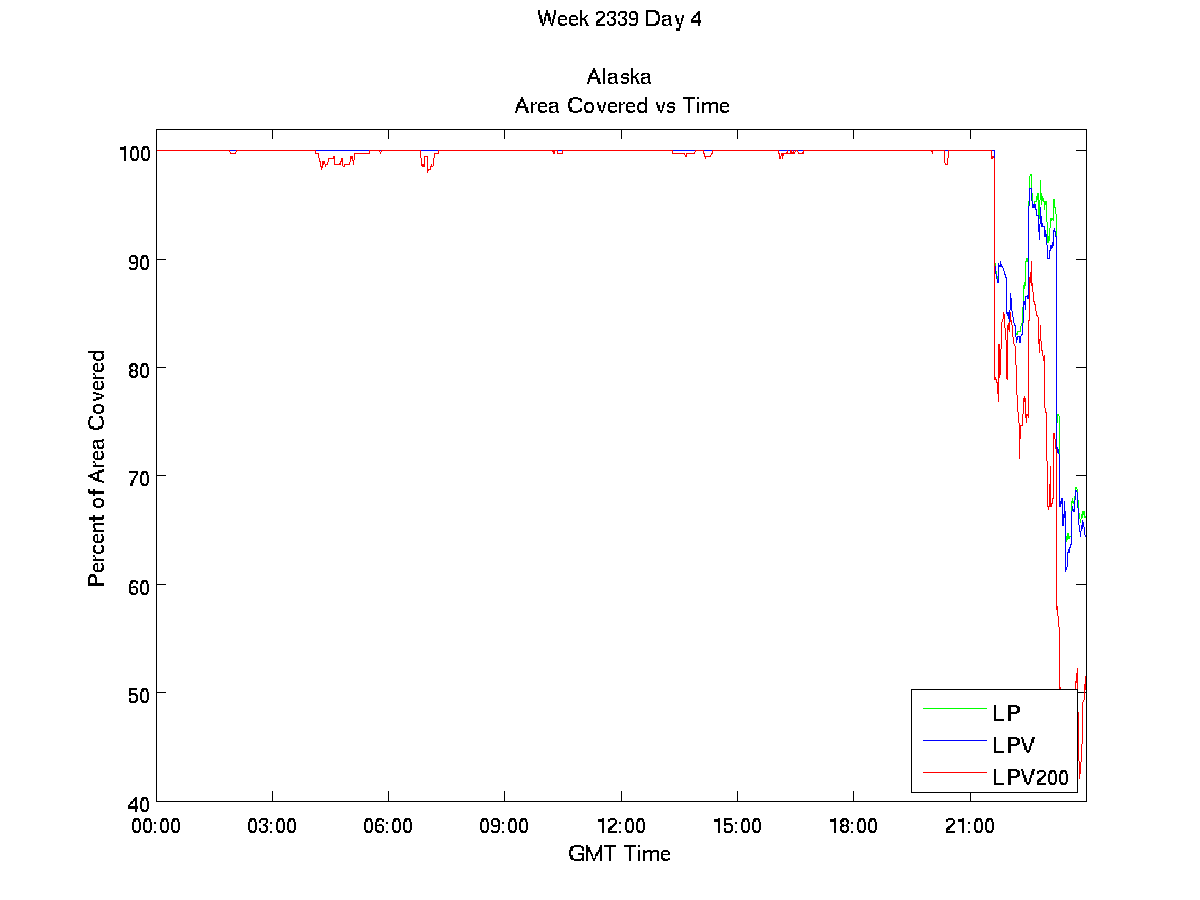Click the 60 percent y-axis label
Viewport: 1200px width, 900px height.
tap(139, 585)
